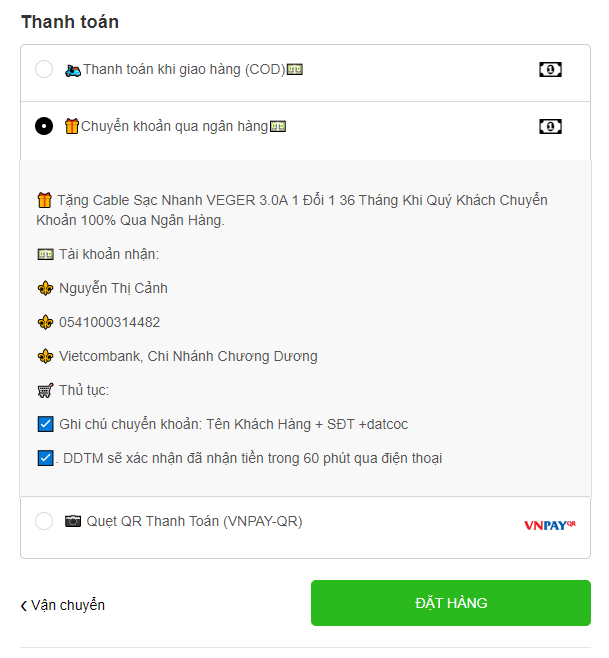Click the cash banknote icon in COD row
This screenshot has height=658, width=609.
(x=550, y=69)
